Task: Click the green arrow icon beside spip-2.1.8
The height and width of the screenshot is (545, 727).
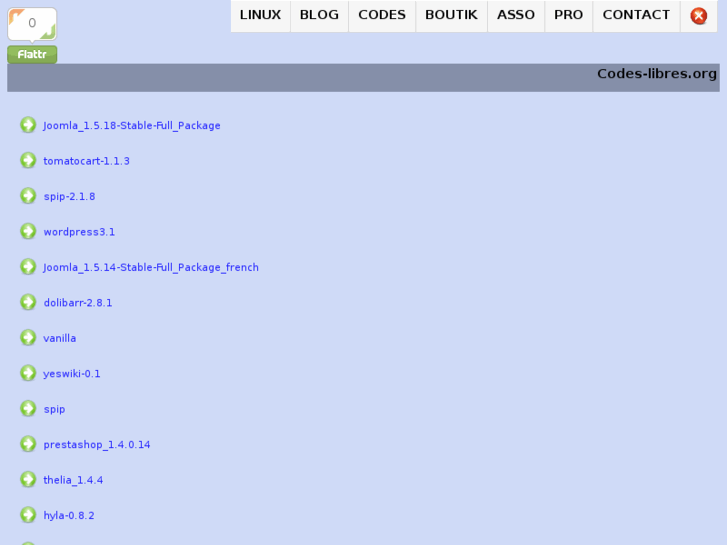Action: (x=28, y=196)
